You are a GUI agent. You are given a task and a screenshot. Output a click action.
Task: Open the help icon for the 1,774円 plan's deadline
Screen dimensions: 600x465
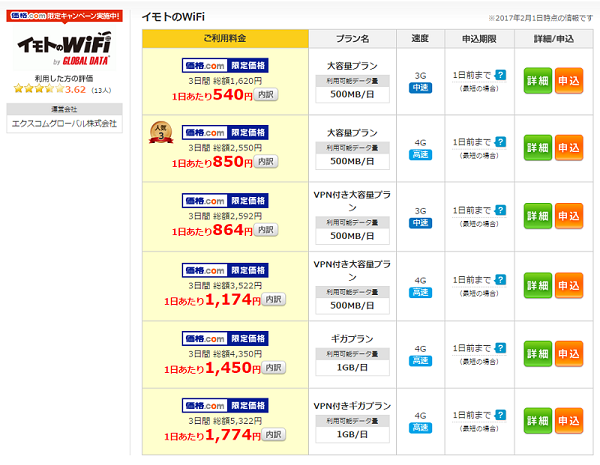pyautogui.click(x=501, y=415)
